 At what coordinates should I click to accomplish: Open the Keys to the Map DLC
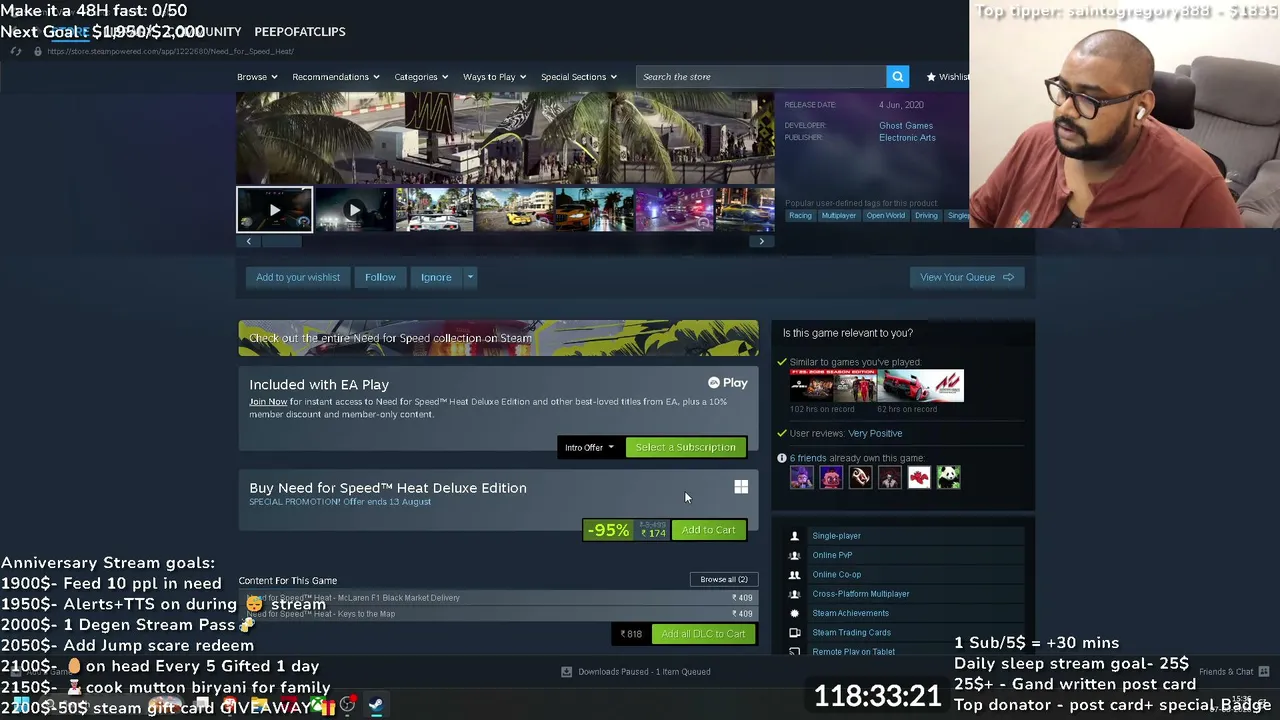click(498, 614)
